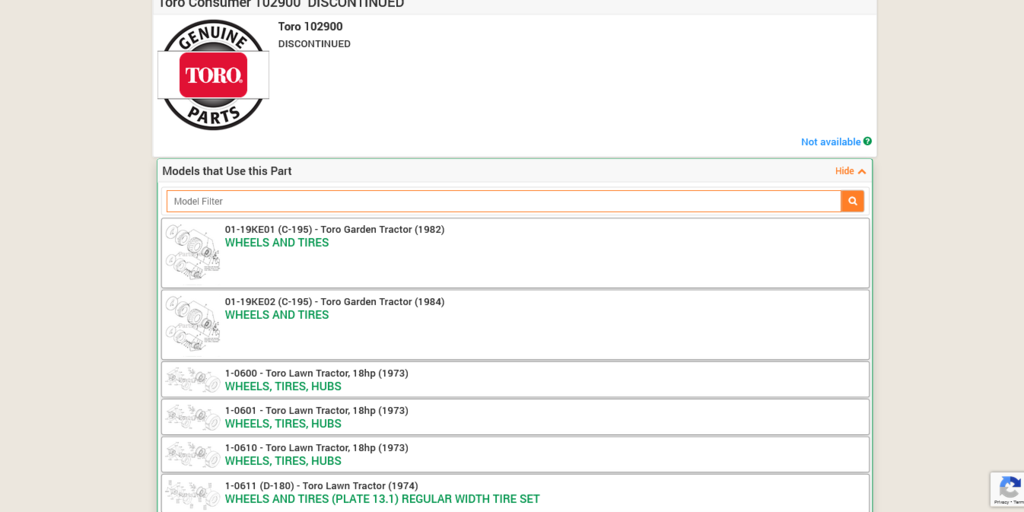1024x512 pixels.
Task: Click the orange search magnifier button
Action: [x=852, y=201]
